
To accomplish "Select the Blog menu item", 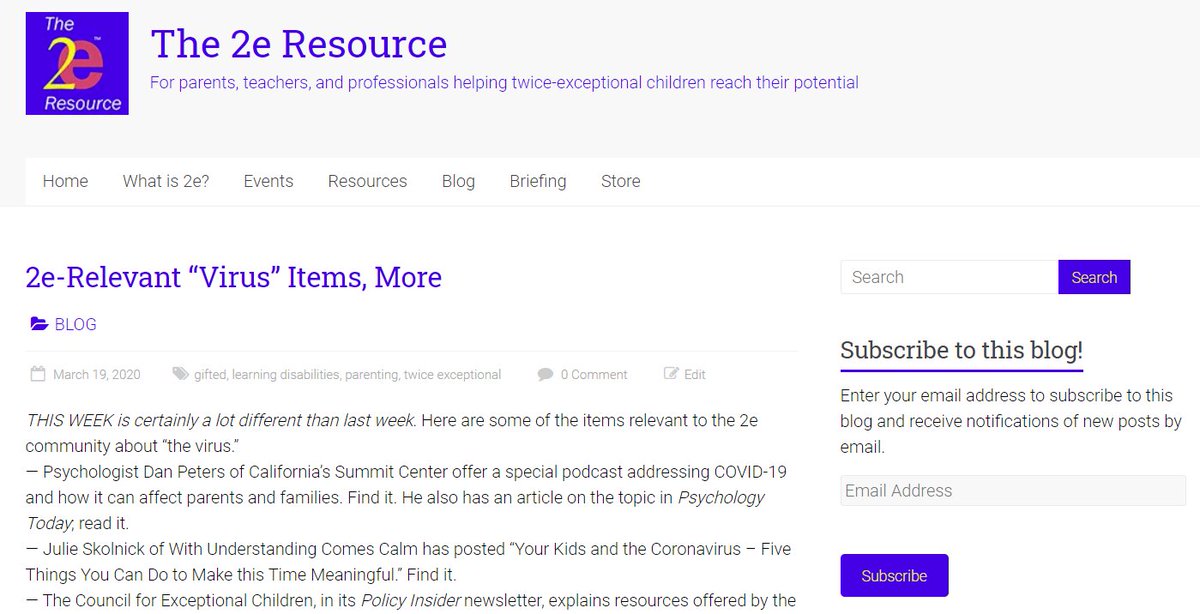I will (458, 181).
